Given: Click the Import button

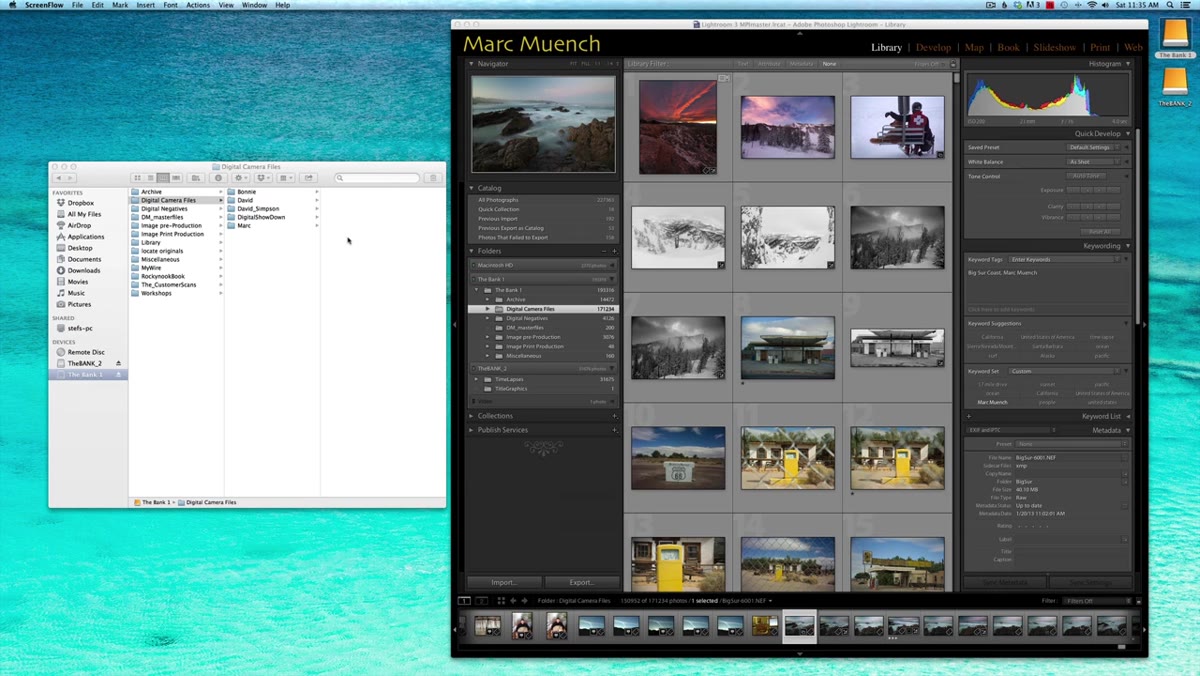Looking at the screenshot, I should click(504, 582).
